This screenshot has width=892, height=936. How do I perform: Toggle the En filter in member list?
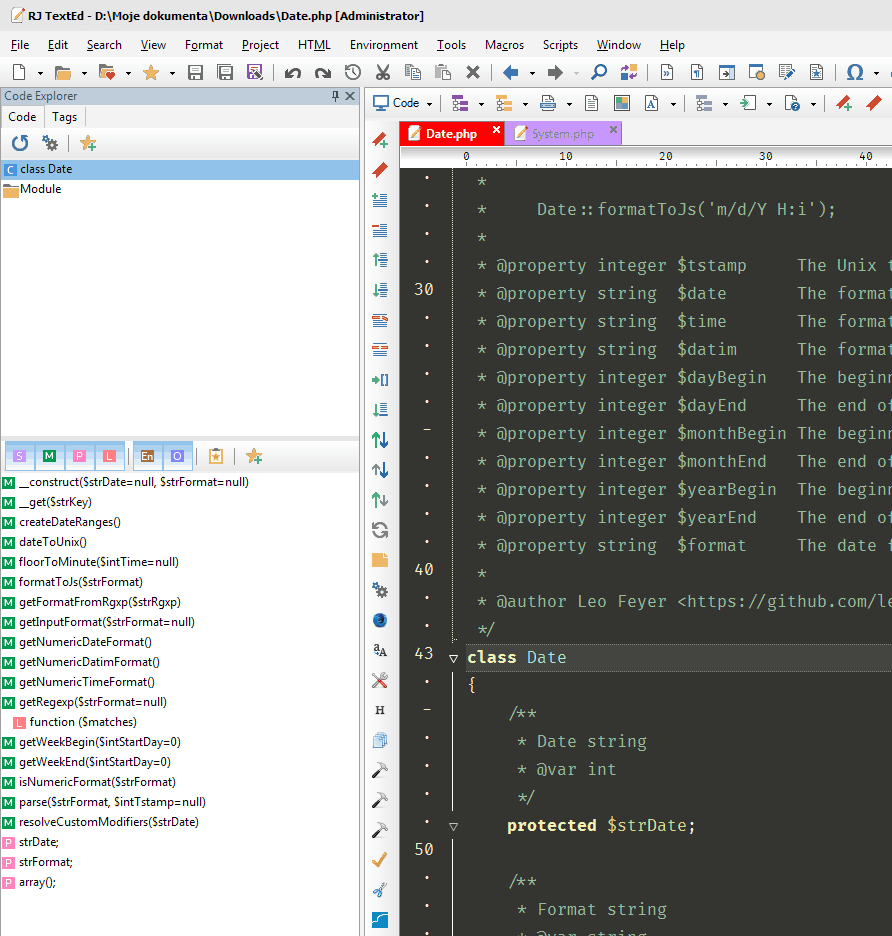146,455
